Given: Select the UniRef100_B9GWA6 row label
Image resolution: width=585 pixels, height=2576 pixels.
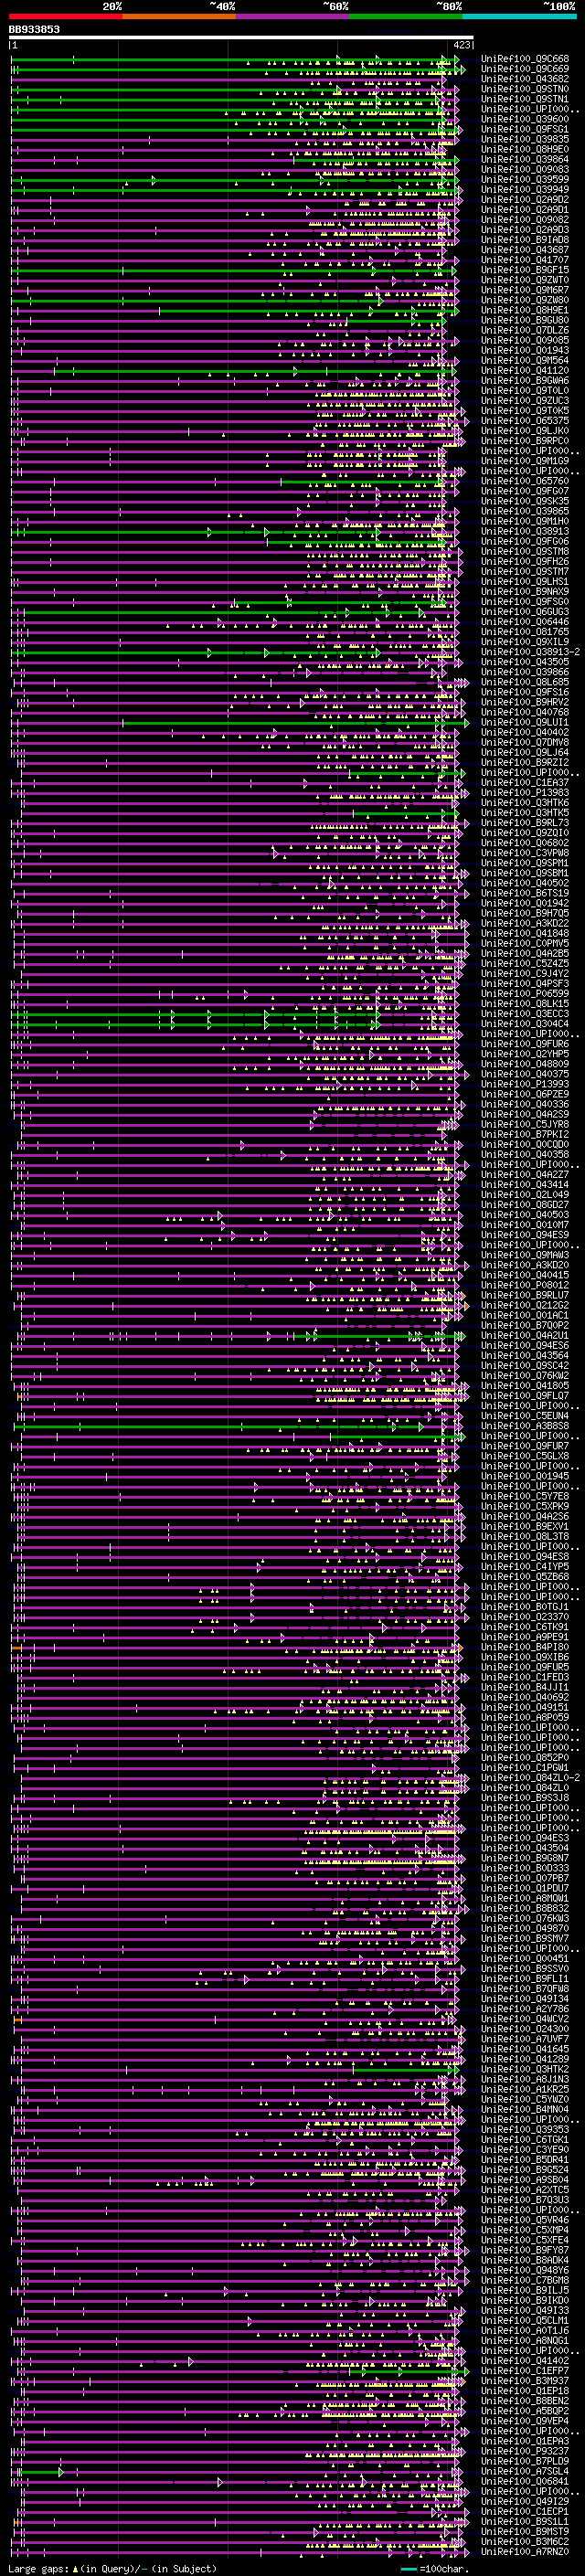Looking at the screenshot, I should click(x=525, y=380).
